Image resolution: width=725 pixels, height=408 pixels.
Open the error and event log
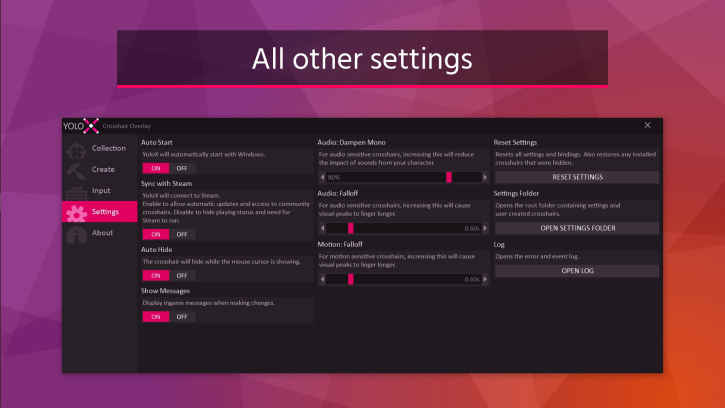577,270
